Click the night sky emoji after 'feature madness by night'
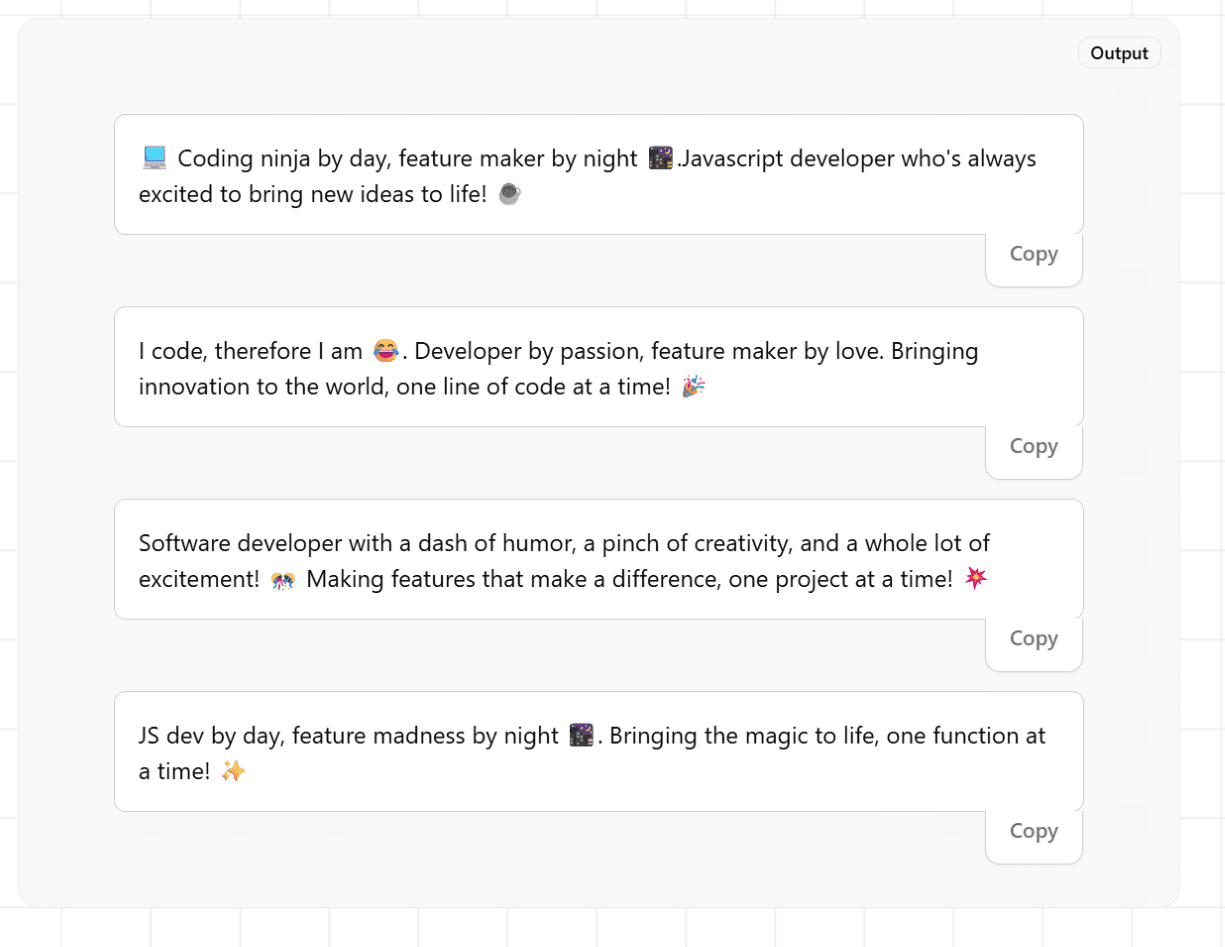The height and width of the screenshot is (947, 1225). [x=581, y=735]
